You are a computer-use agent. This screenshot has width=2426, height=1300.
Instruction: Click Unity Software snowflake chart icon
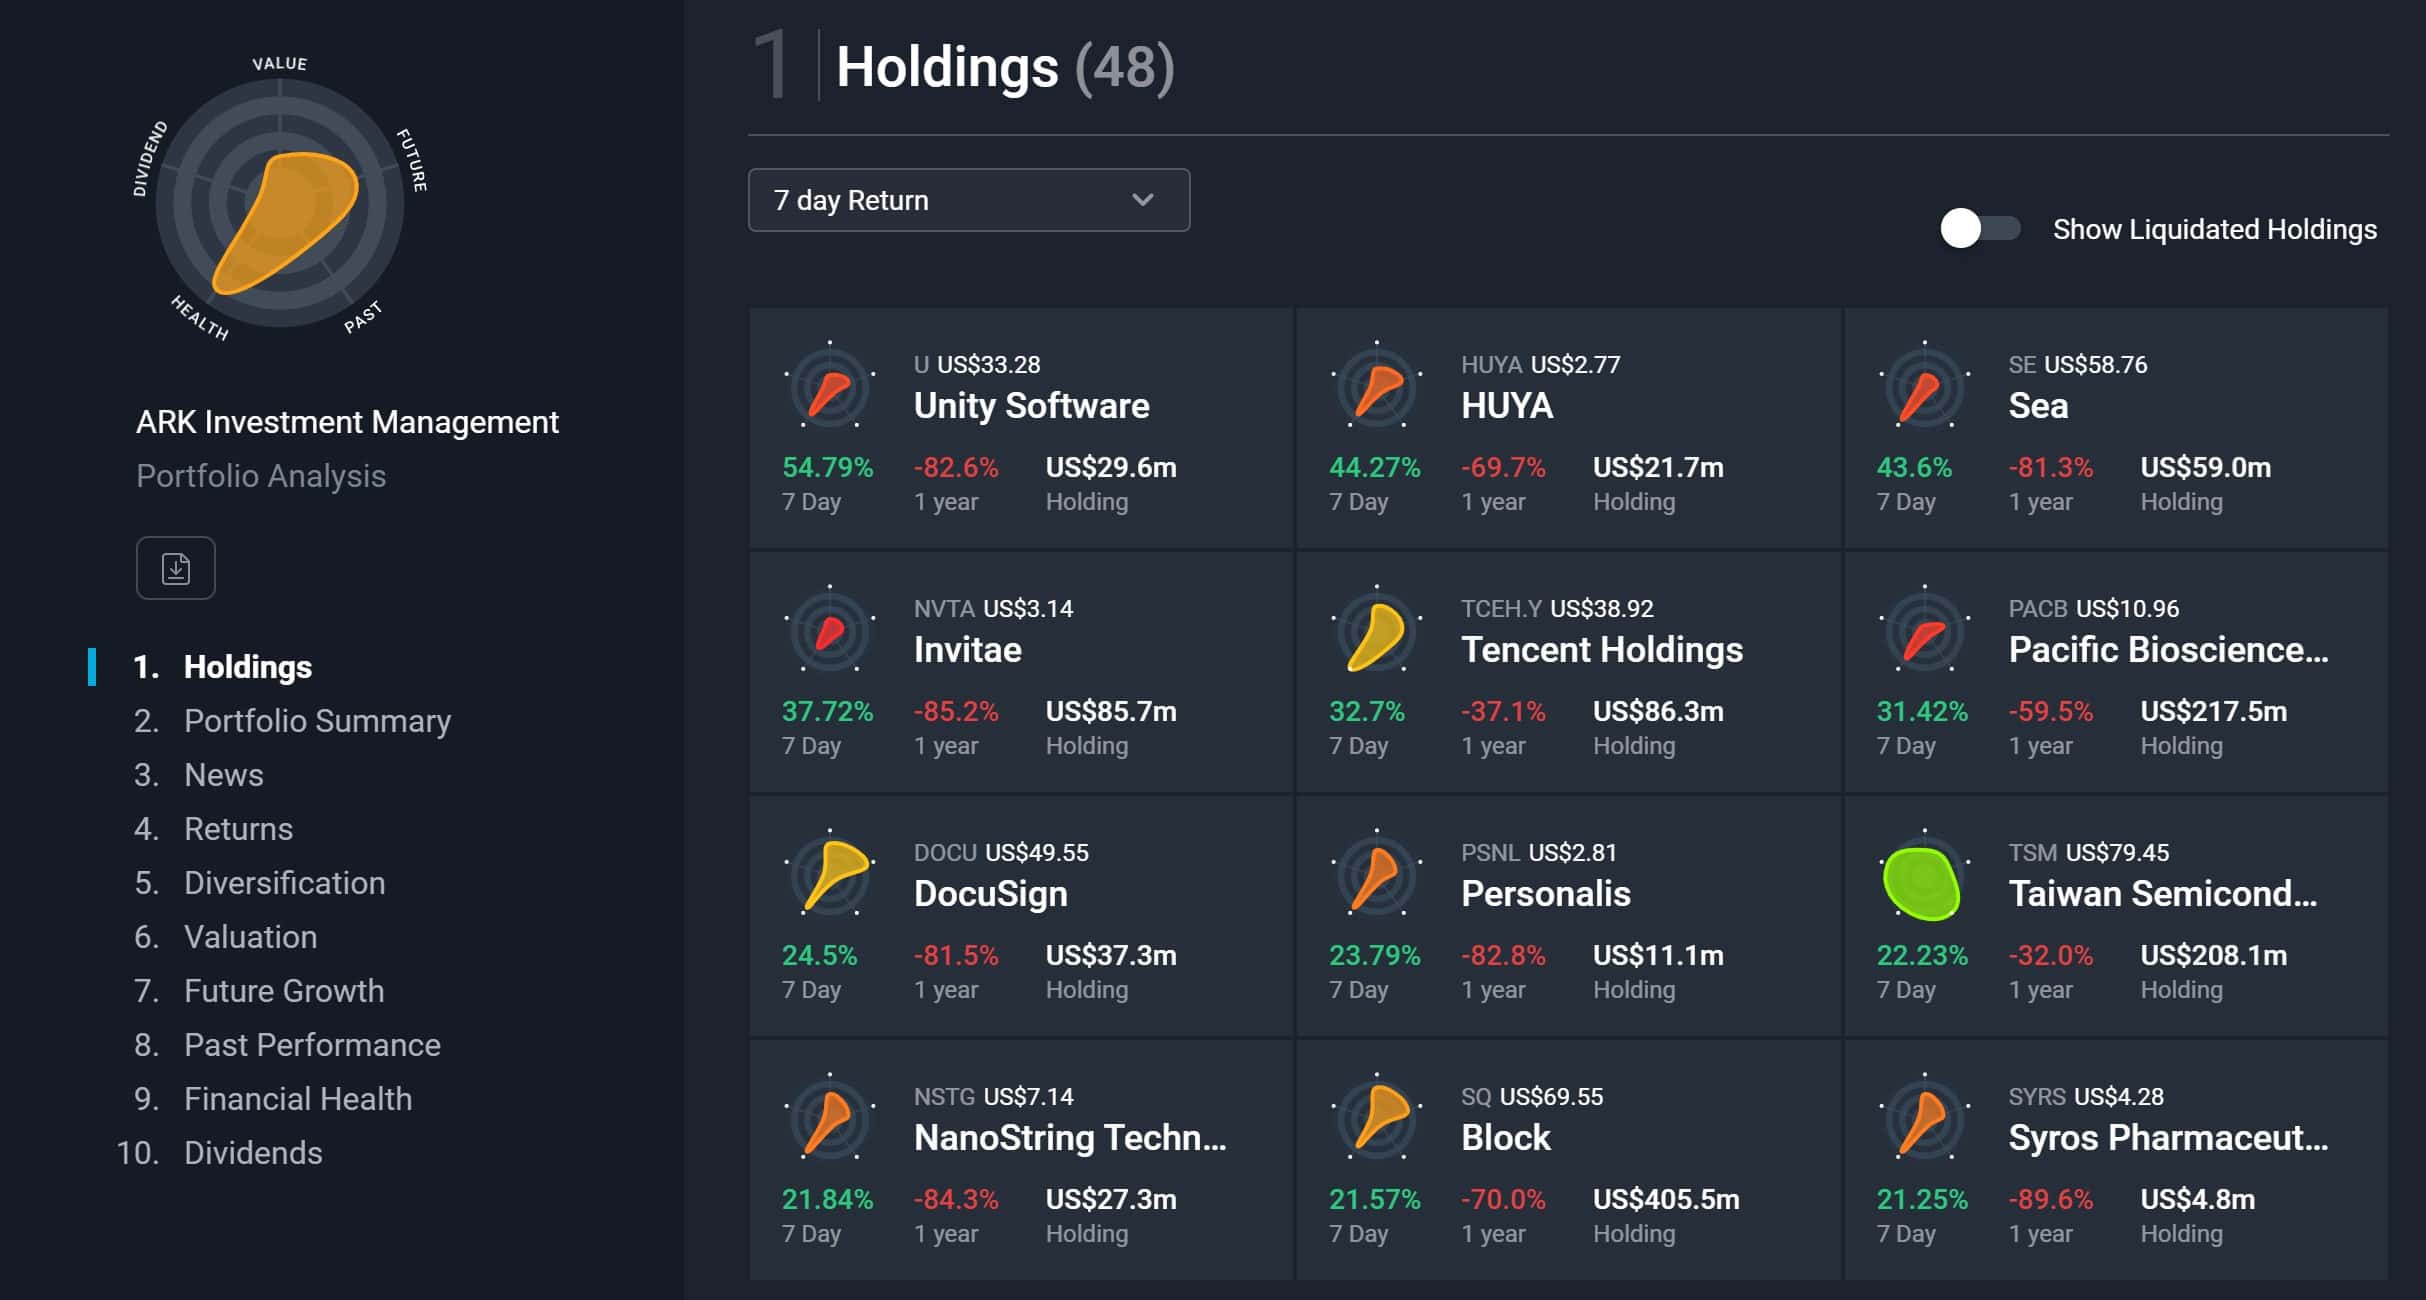(830, 387)
